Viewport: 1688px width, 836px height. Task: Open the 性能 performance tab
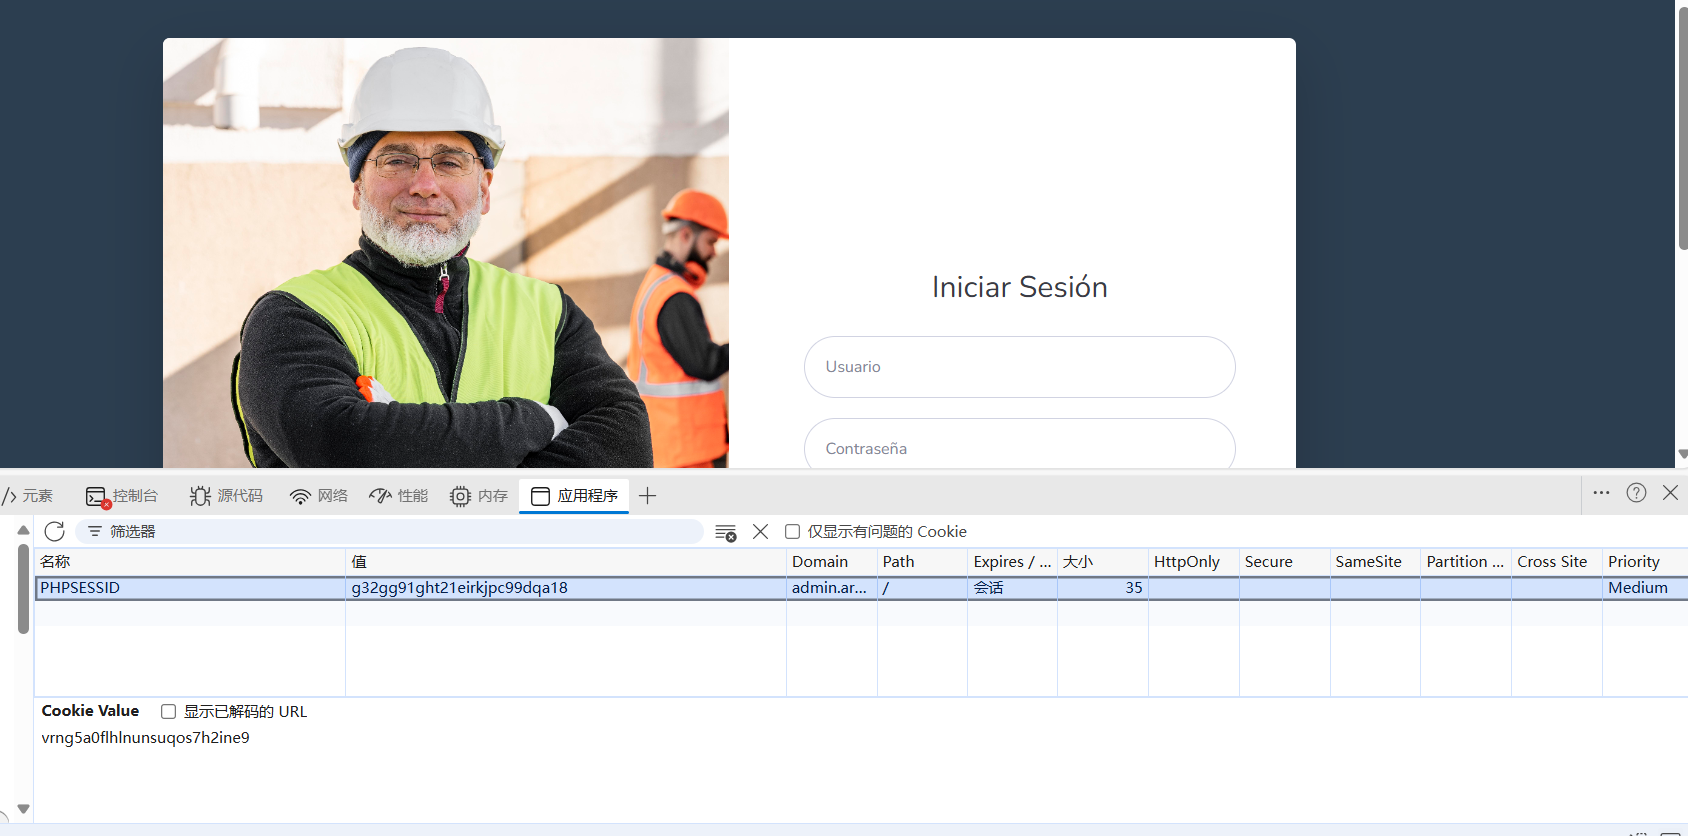pos(398,496)
